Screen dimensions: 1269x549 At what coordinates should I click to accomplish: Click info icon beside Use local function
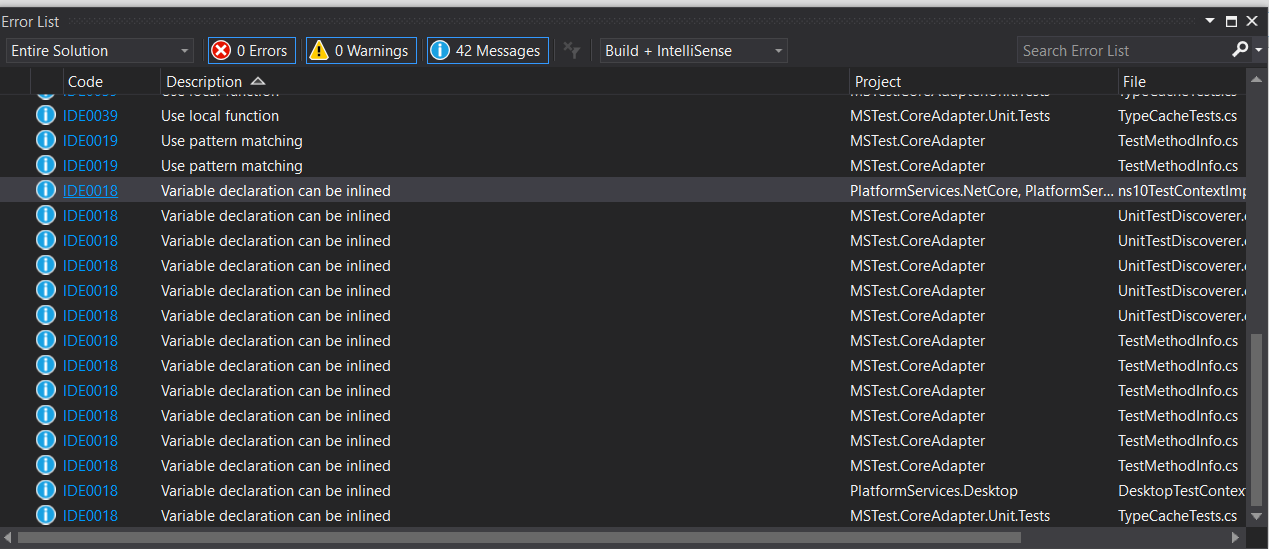[x=45, y=116]
